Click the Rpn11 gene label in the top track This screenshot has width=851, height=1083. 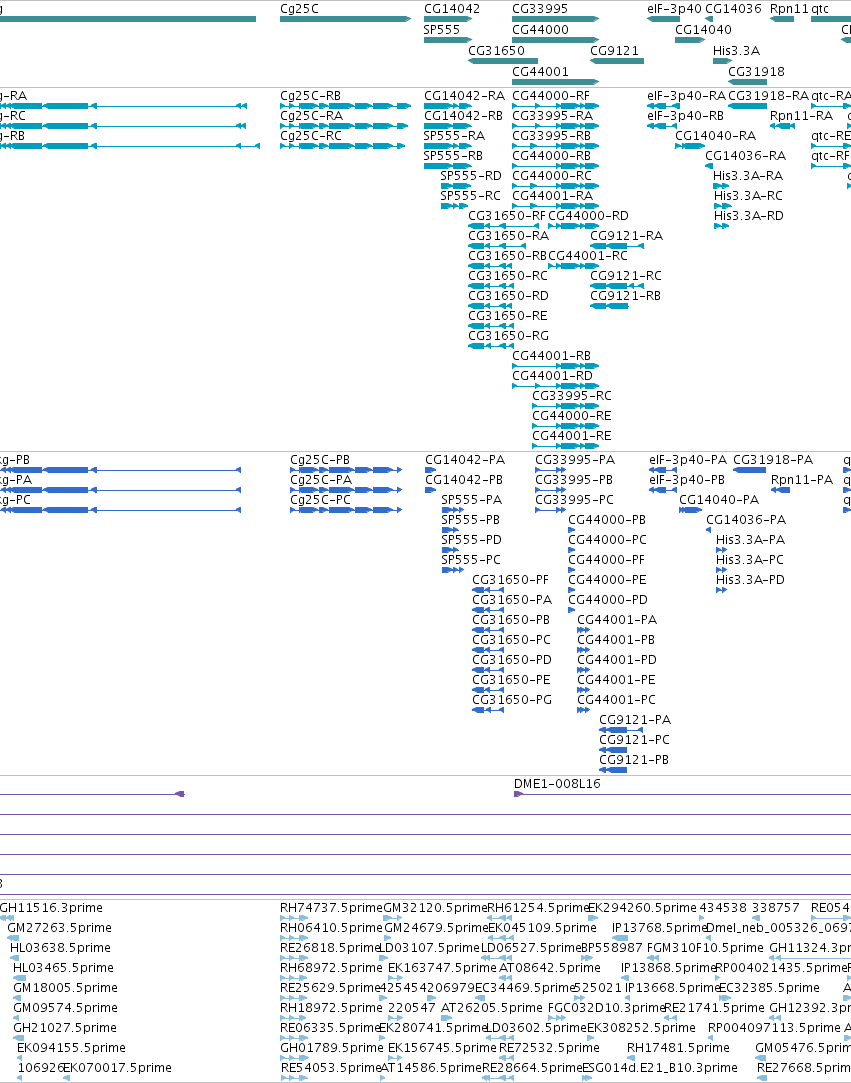789,9
